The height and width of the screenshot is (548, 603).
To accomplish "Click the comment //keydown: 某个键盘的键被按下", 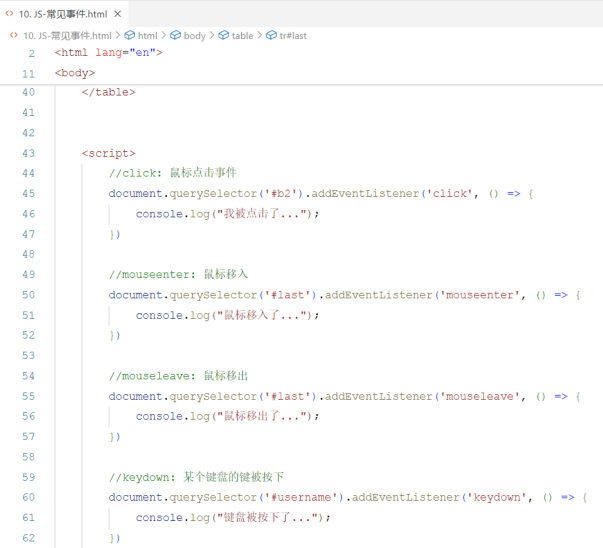I will [196, 477].
